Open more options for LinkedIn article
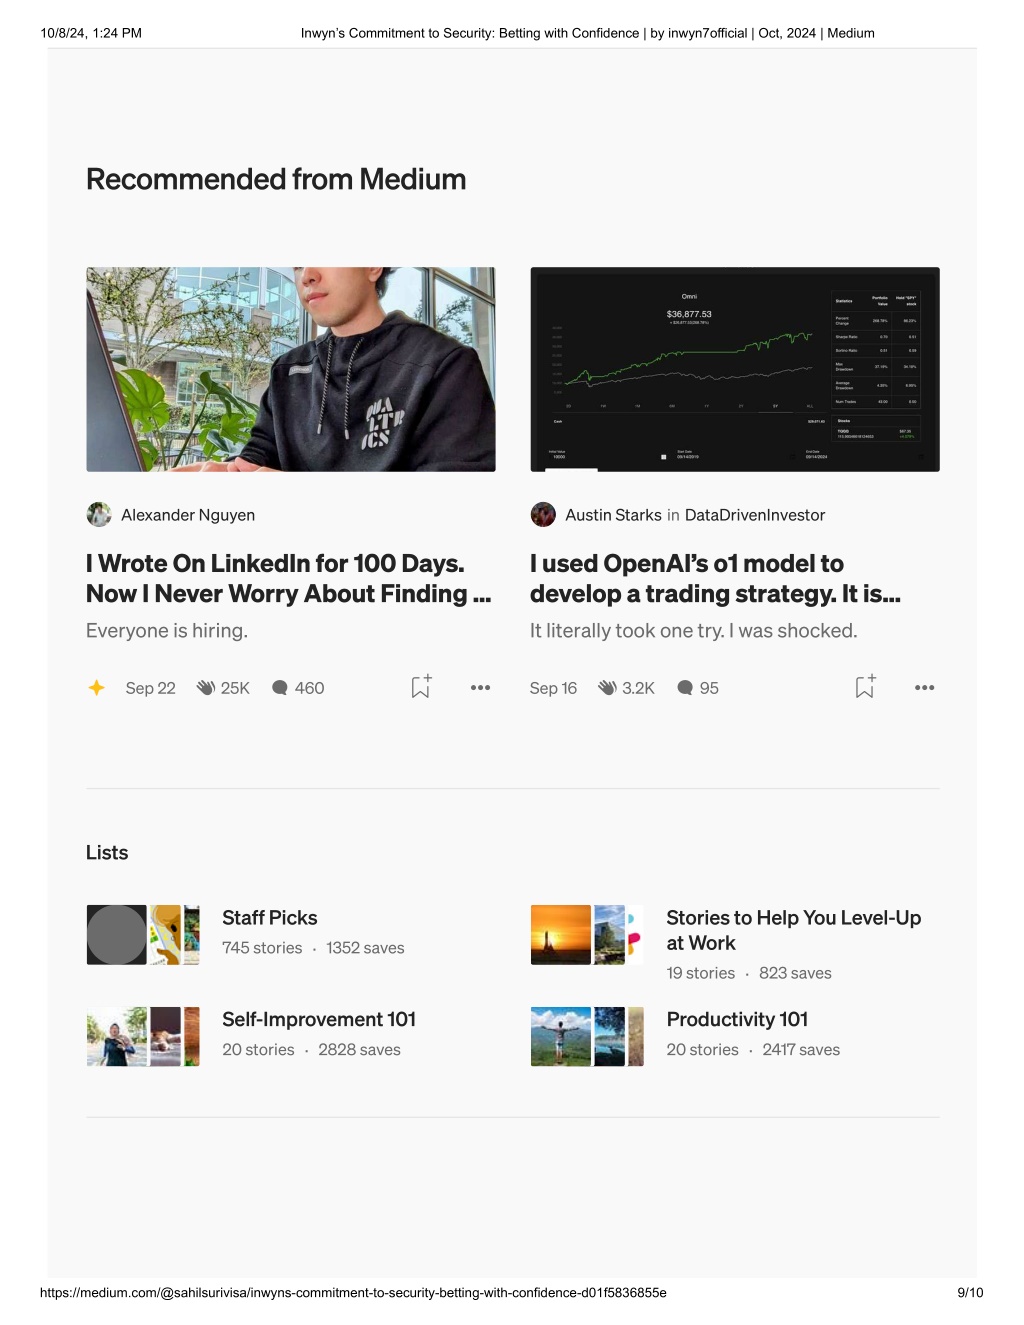The width and height of the screenshot is (1024, 1325). tap(480, 688)
